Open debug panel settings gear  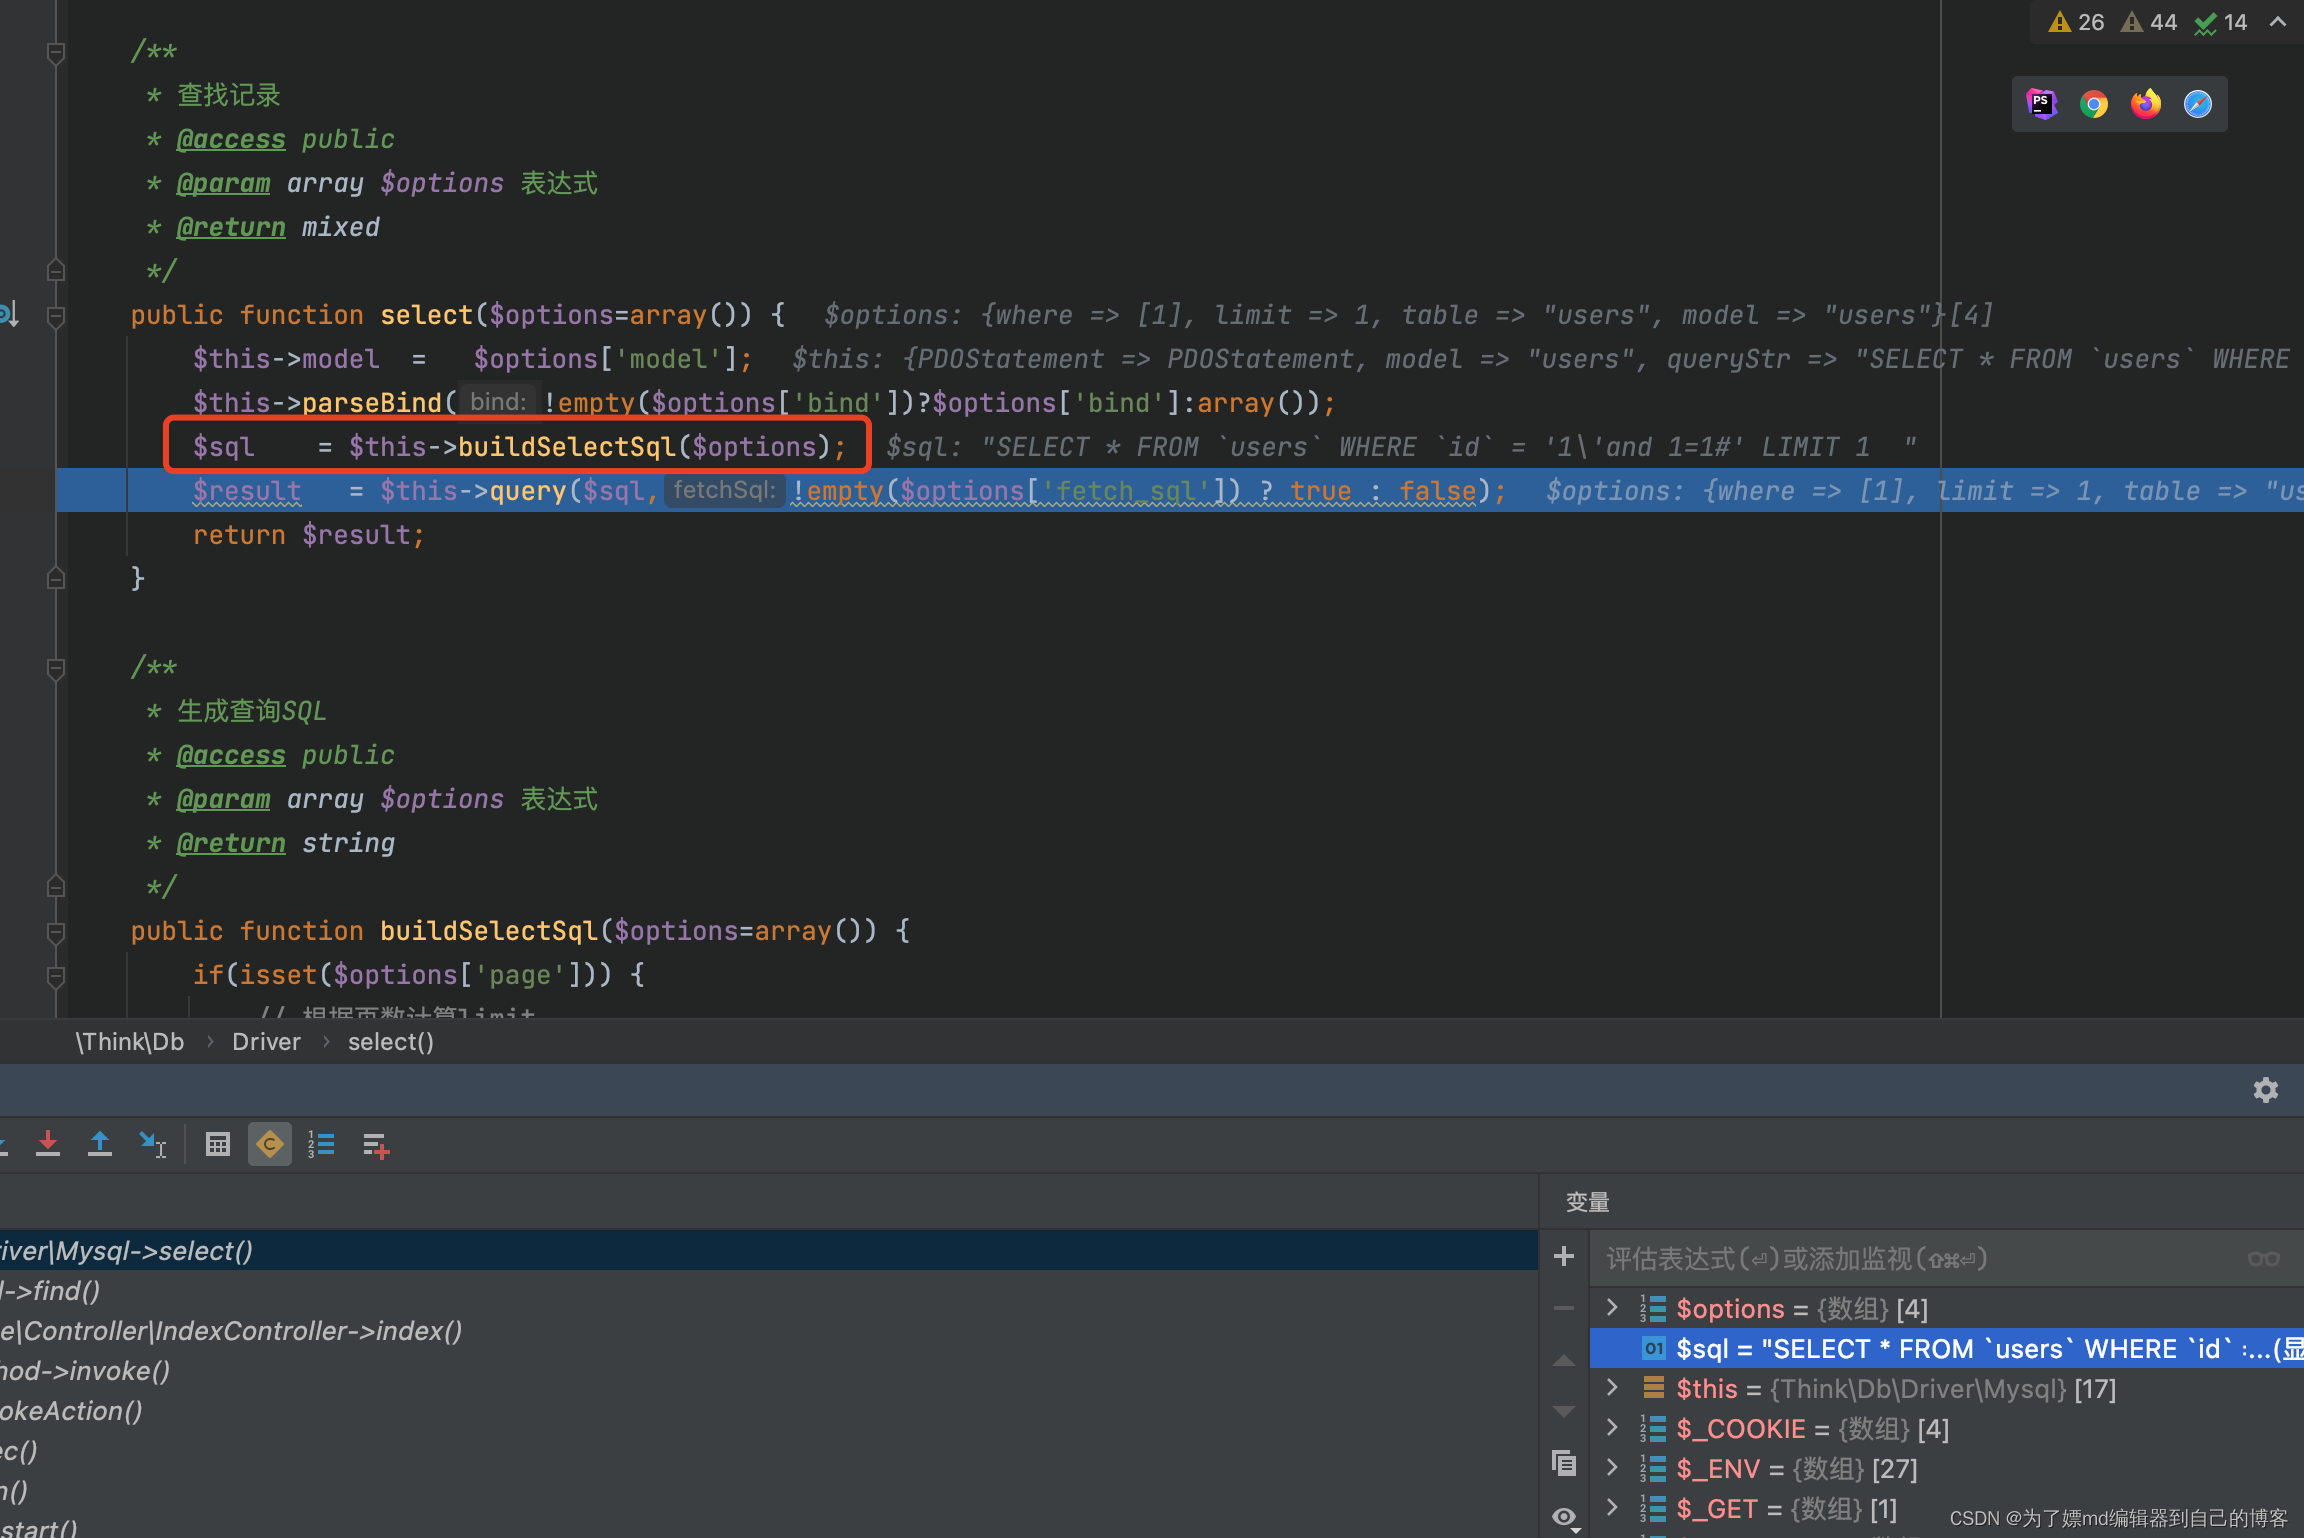(2265, 1090)
